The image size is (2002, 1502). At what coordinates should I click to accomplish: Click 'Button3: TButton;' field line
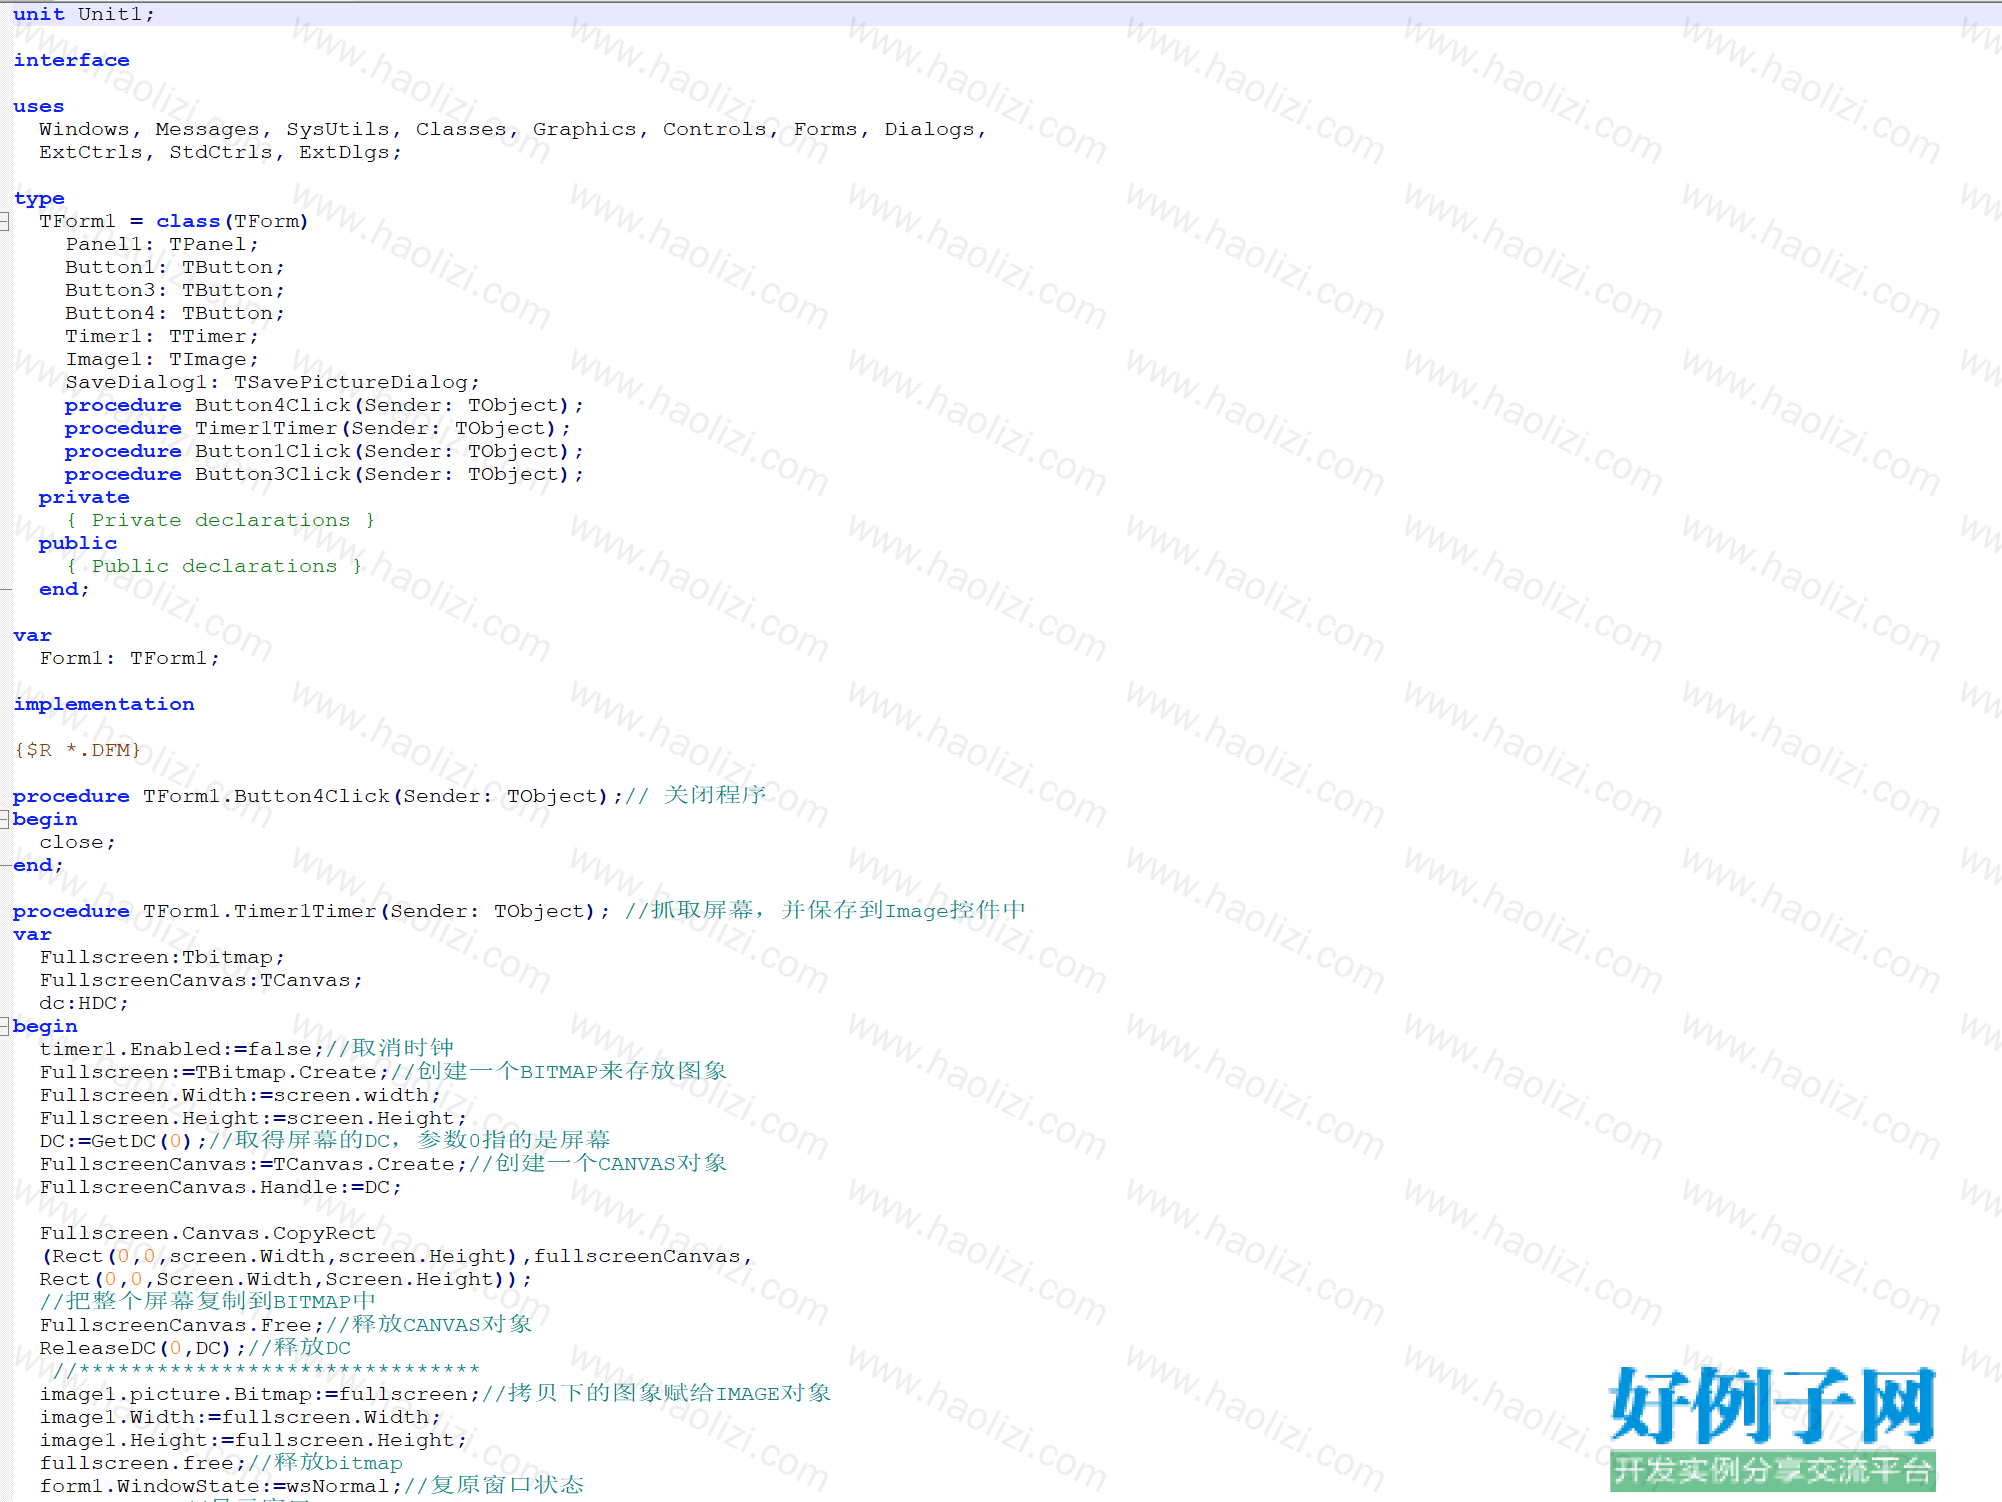tap(175, 290)
